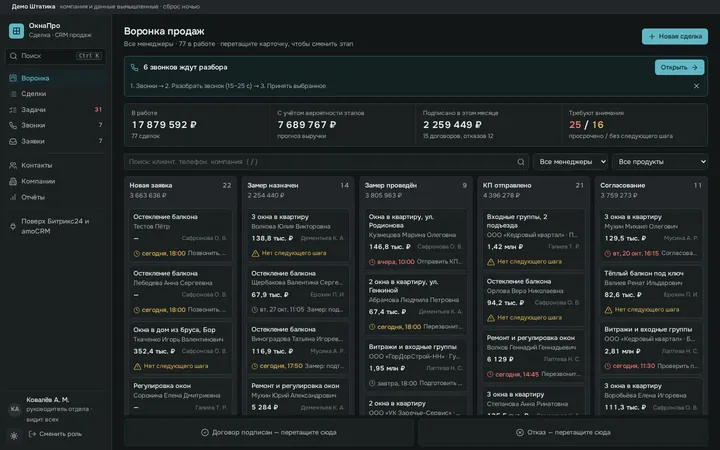Open Остекление балкона Виноградова Татьяна card
The width and height of the screenshot is (720, 450).
coord(298,348)
